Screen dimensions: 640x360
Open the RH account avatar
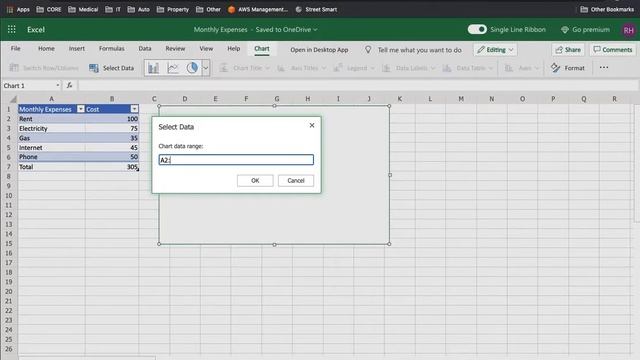[629, 30]
